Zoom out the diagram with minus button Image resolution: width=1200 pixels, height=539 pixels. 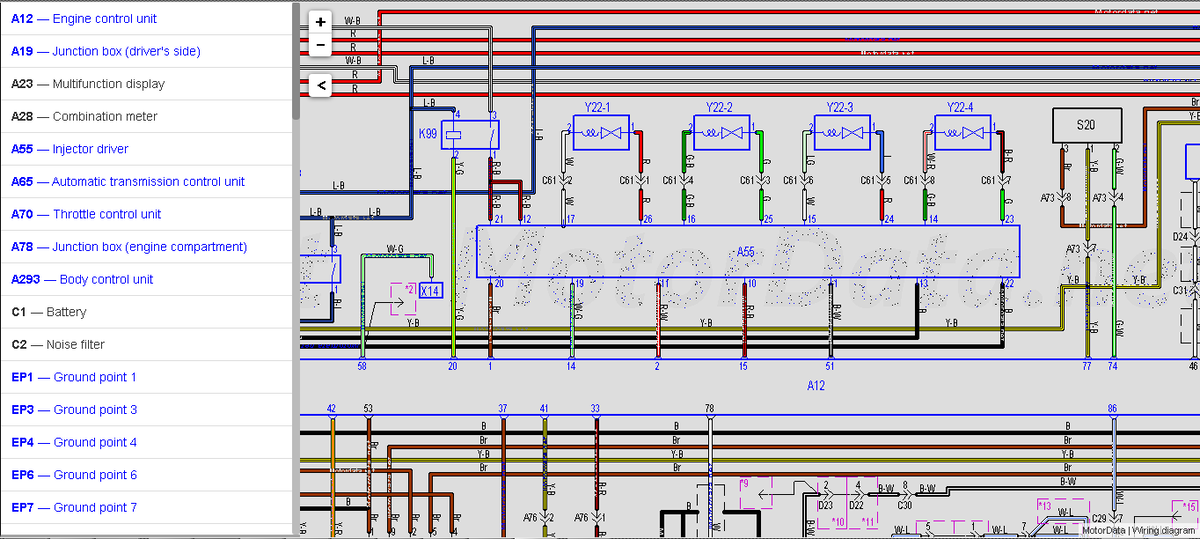pyautogui.click(x=320, y=45)
